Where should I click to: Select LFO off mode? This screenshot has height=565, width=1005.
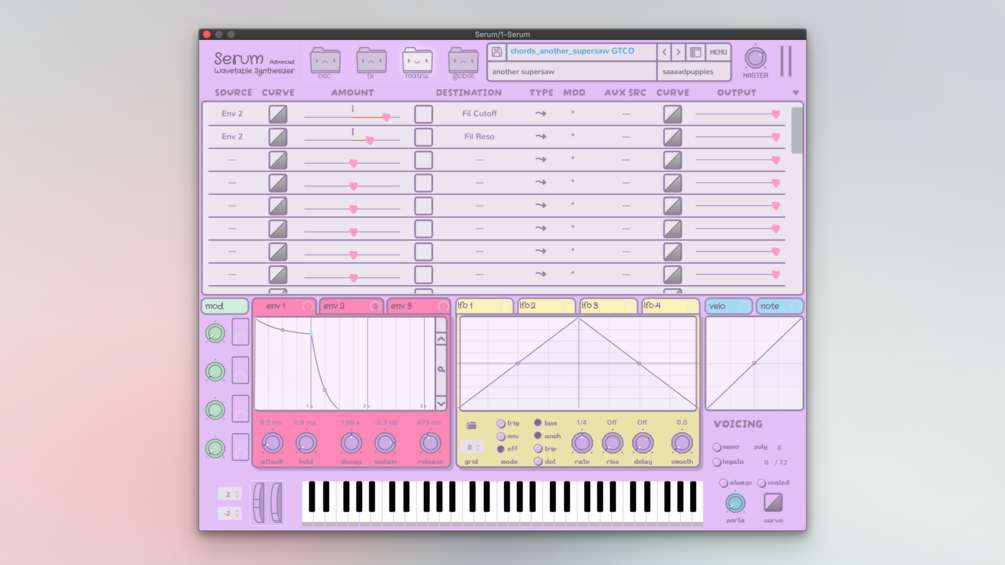click(501, 449)
